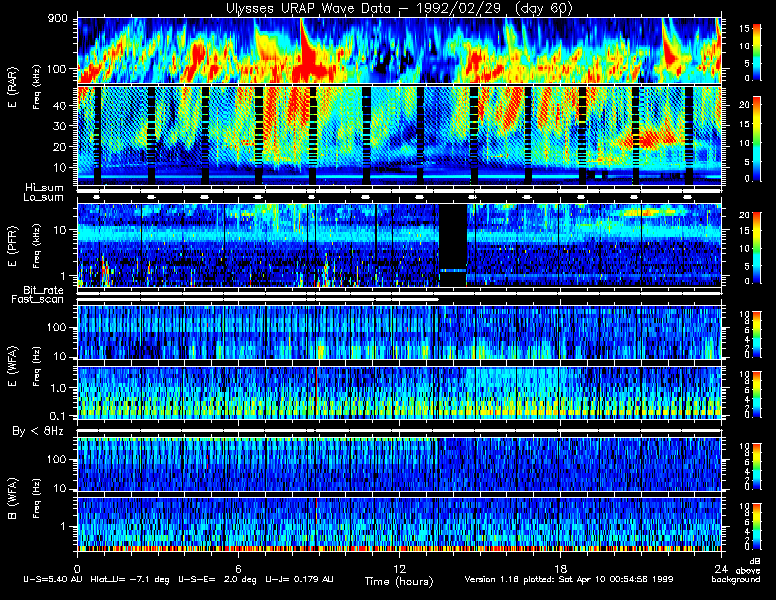Click the black data-gap block in the PFR panel
This screenshot has height=600, width=776.
[453, 245]
